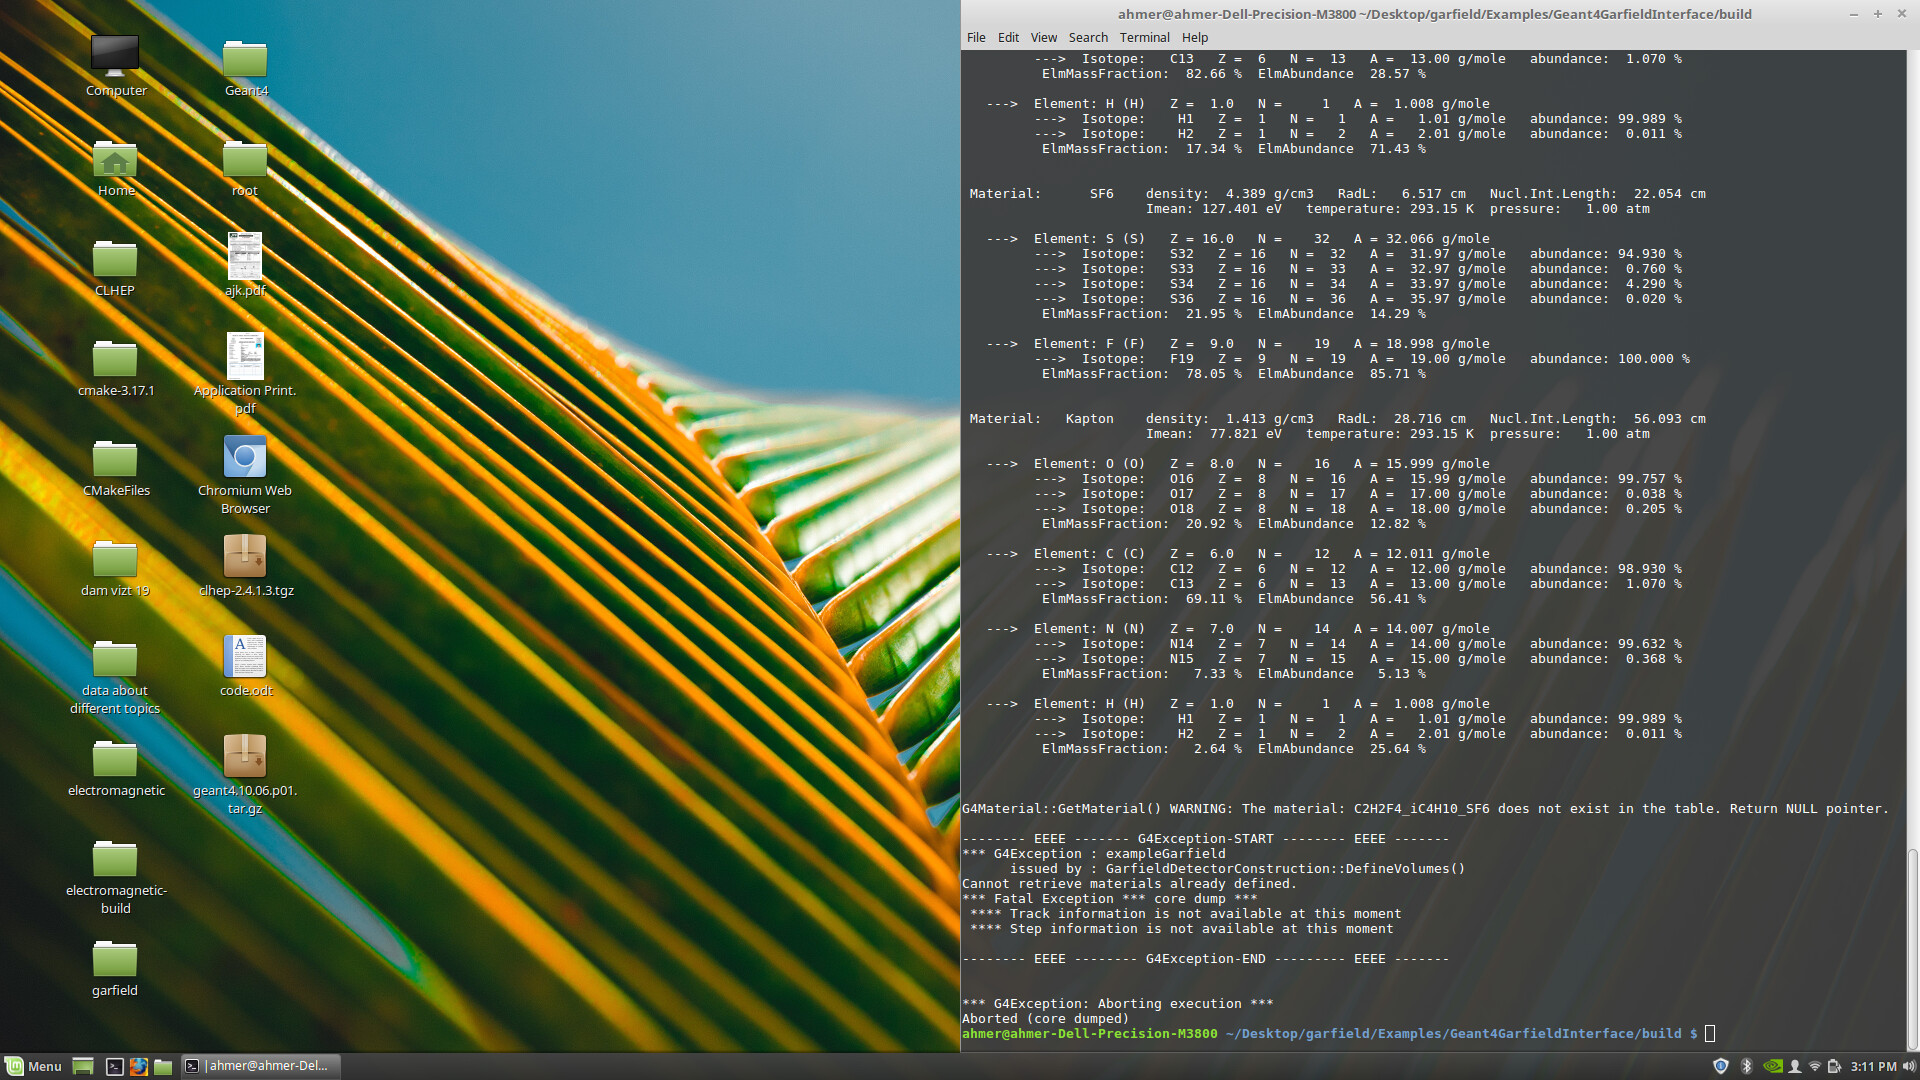Screen dimensions: 1920x1080
Task: Select the CMakeFiles folder
Action: pos(115,466)
